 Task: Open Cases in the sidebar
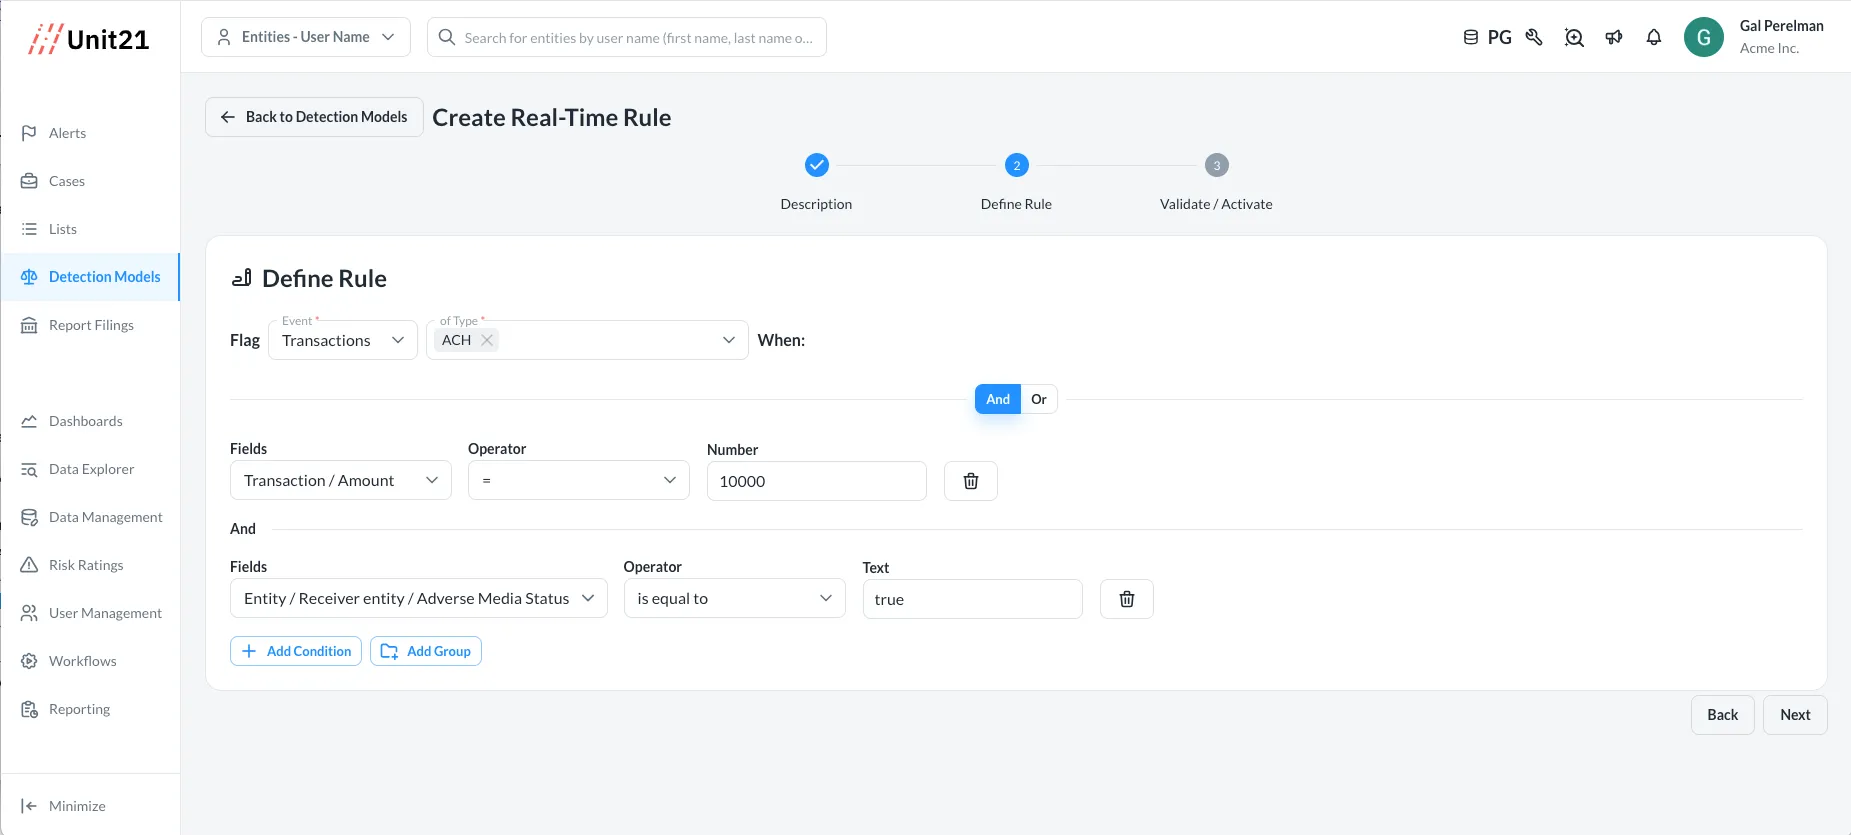pyautogui.click(x=67, y=181)
